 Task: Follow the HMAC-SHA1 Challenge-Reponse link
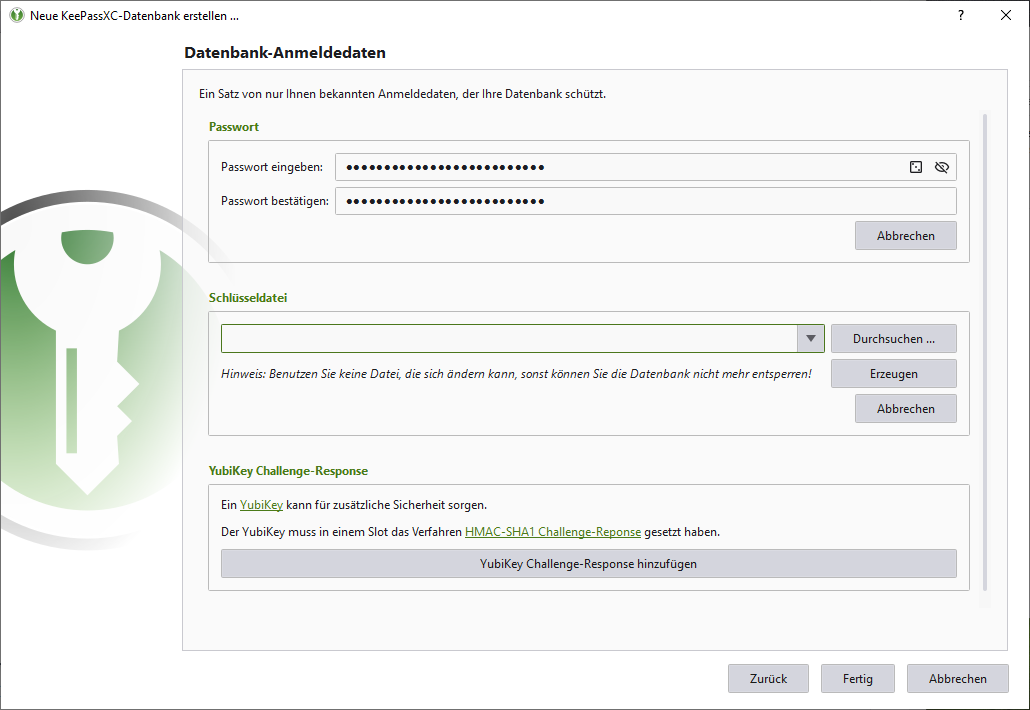[553, 531]
